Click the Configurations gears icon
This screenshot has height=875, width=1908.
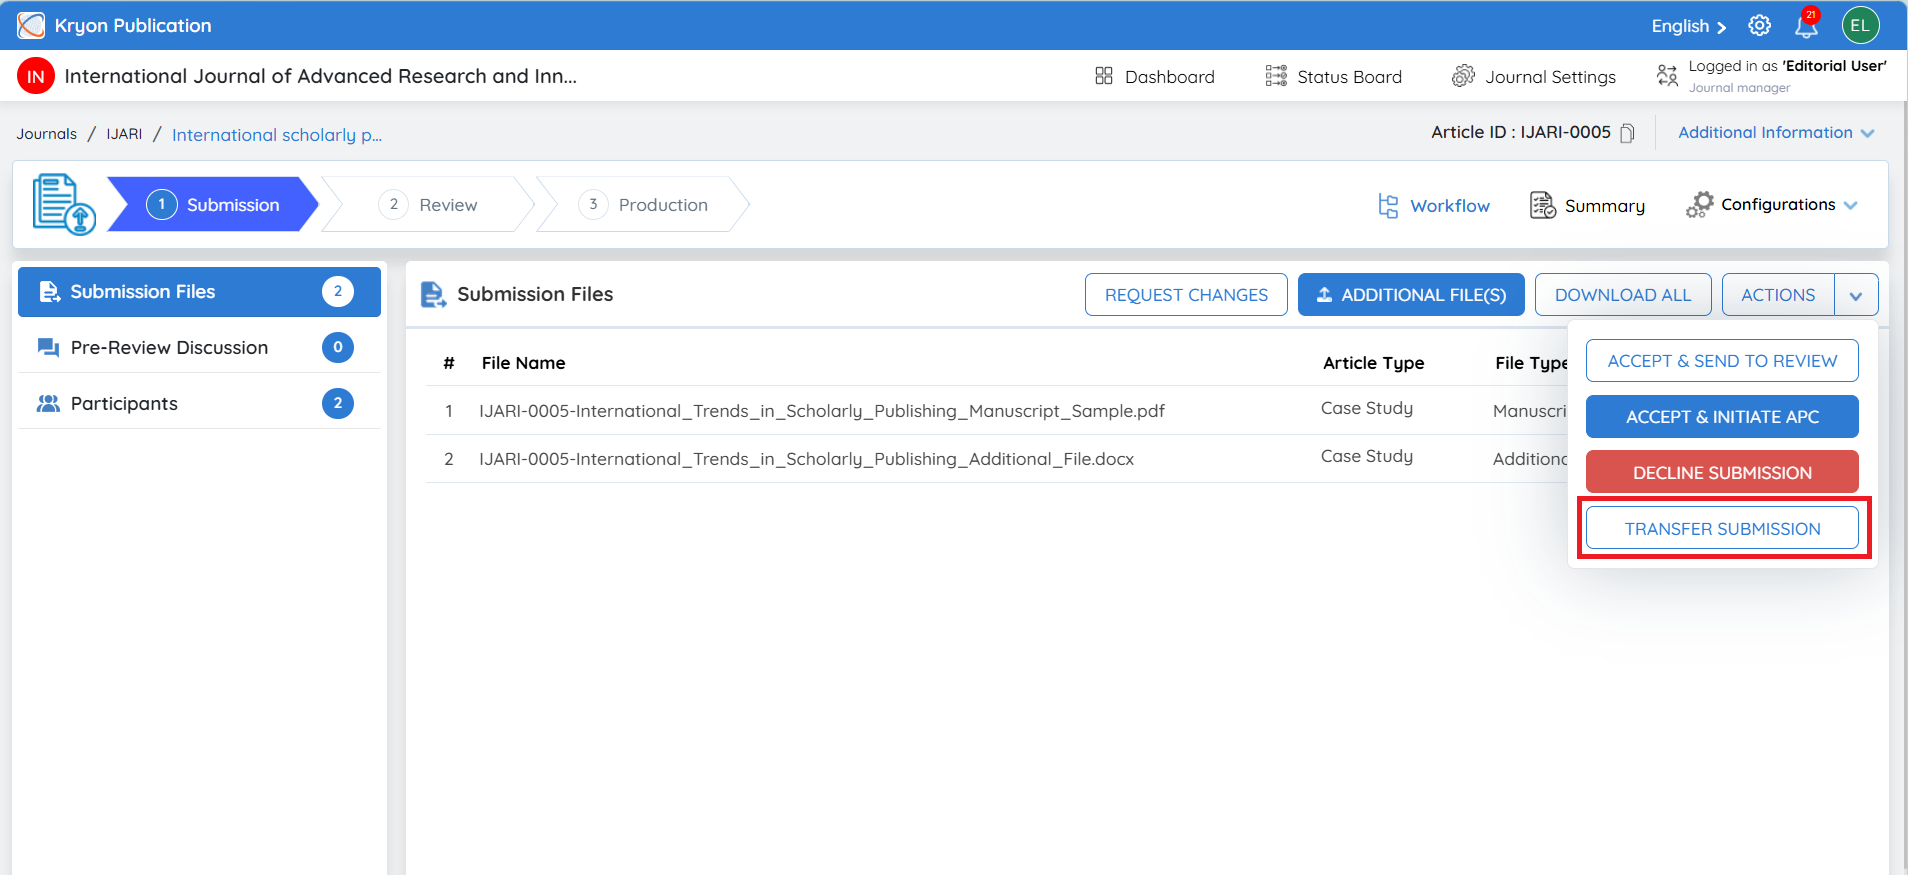[1699, 205]
